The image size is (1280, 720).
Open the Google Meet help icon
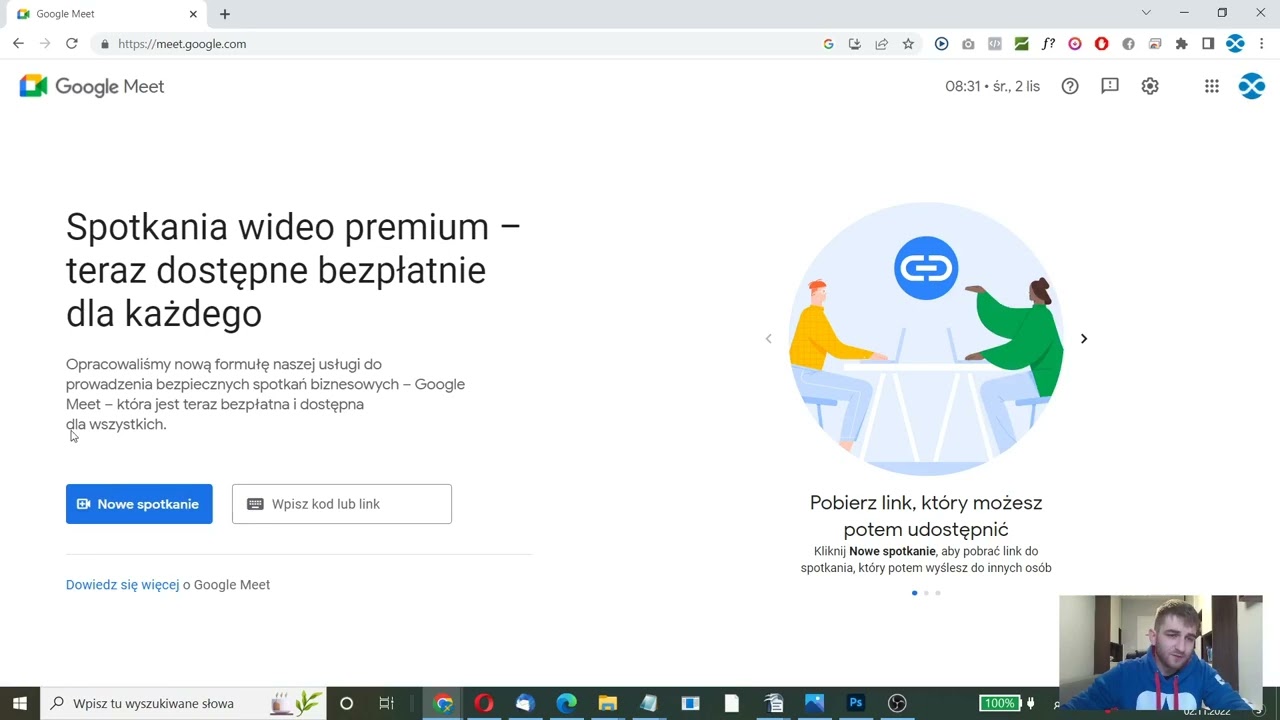coord(1070,86)
